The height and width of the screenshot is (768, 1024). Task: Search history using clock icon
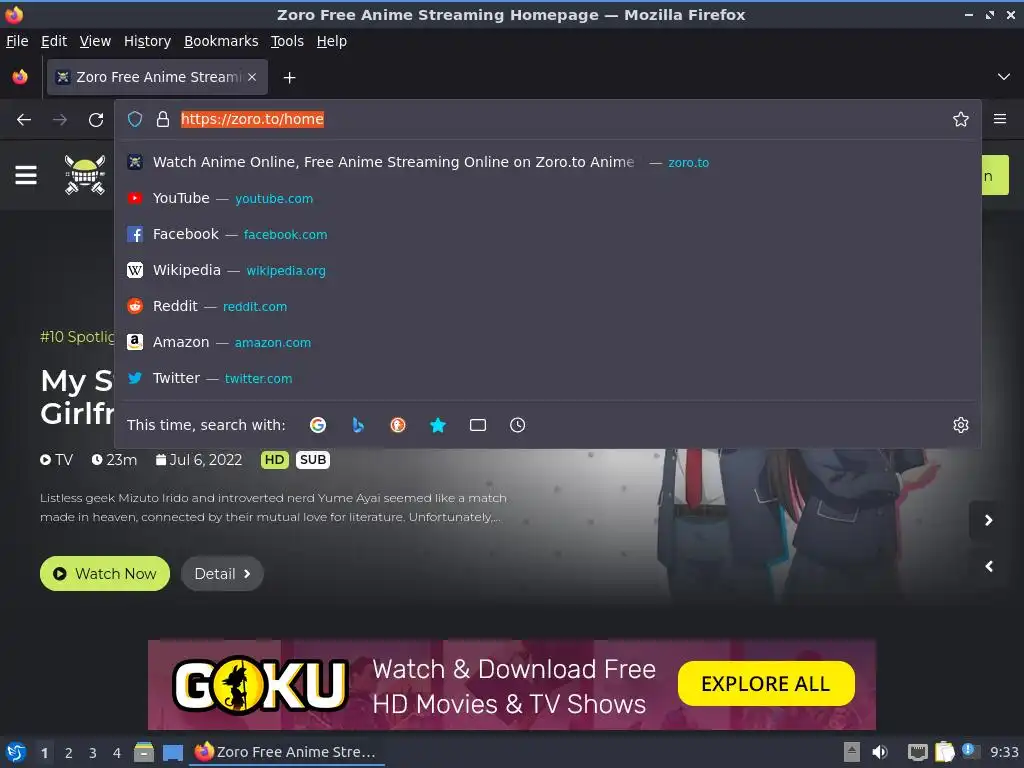click(x=517, y=425)
